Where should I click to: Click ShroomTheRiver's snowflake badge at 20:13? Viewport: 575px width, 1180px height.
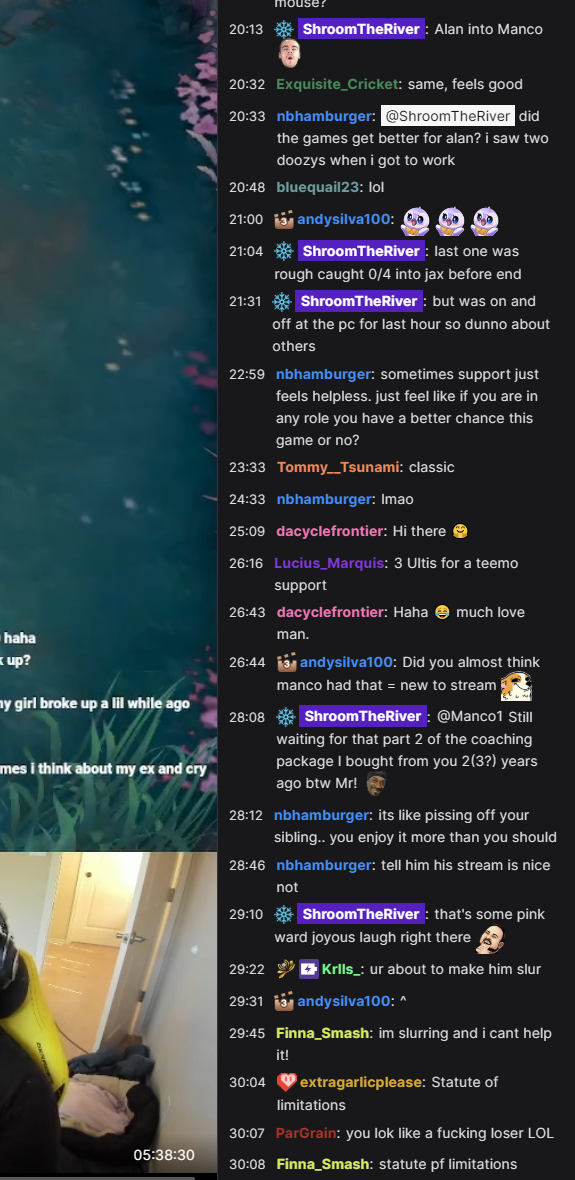pos(283,29)
